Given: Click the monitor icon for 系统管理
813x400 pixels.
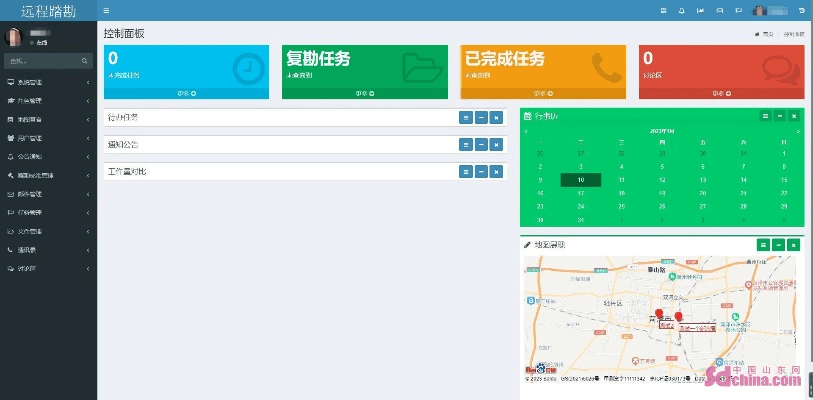Looking at the screenshot, I should coord(10,82).
